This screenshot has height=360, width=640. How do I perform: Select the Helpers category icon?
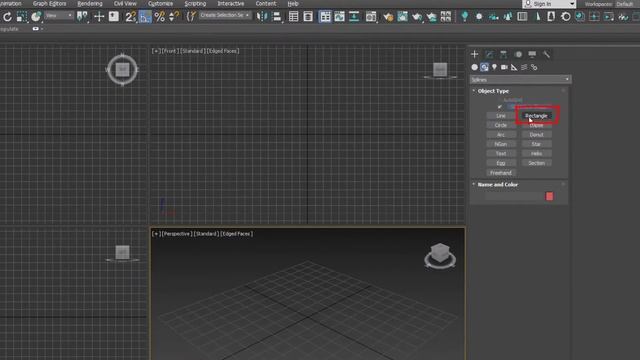coord(514,67)
